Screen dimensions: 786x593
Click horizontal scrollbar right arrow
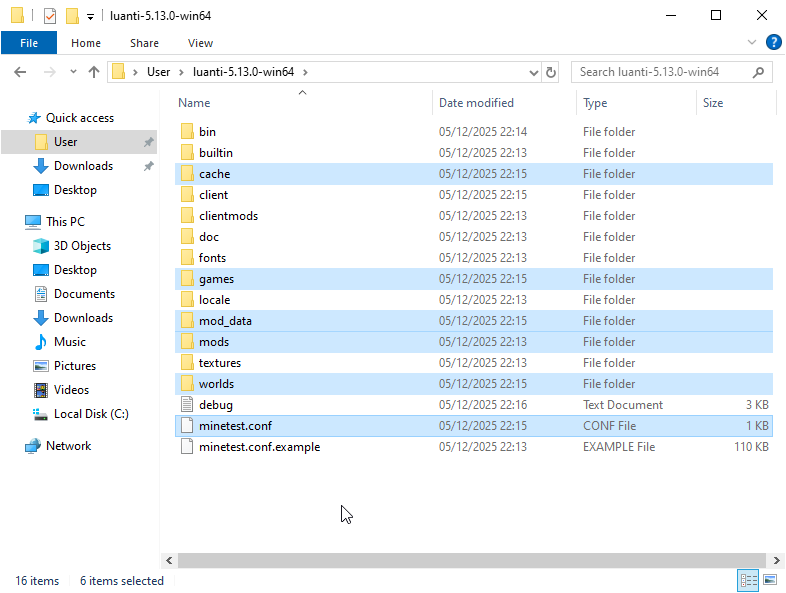click(x=776, y=560)
